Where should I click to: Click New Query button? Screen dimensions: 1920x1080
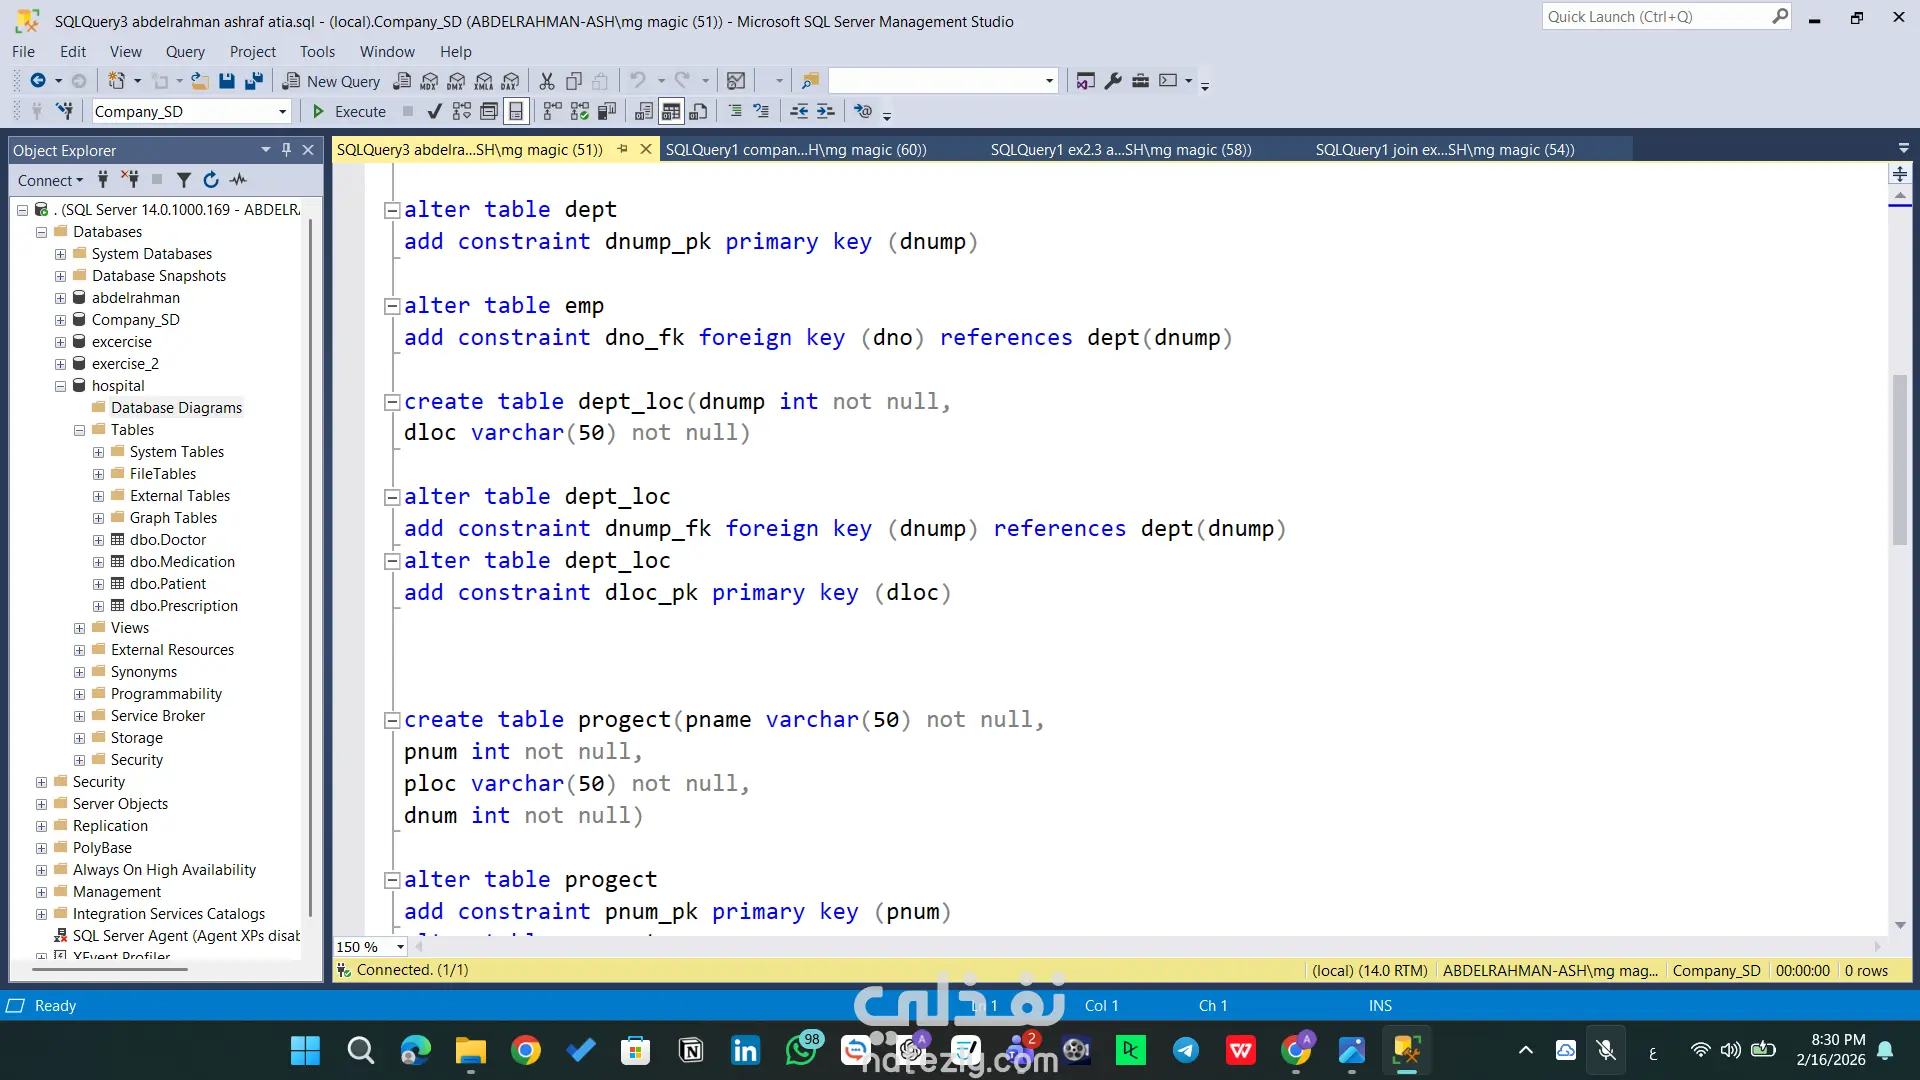pyautogui.click(x=331, y=81)
